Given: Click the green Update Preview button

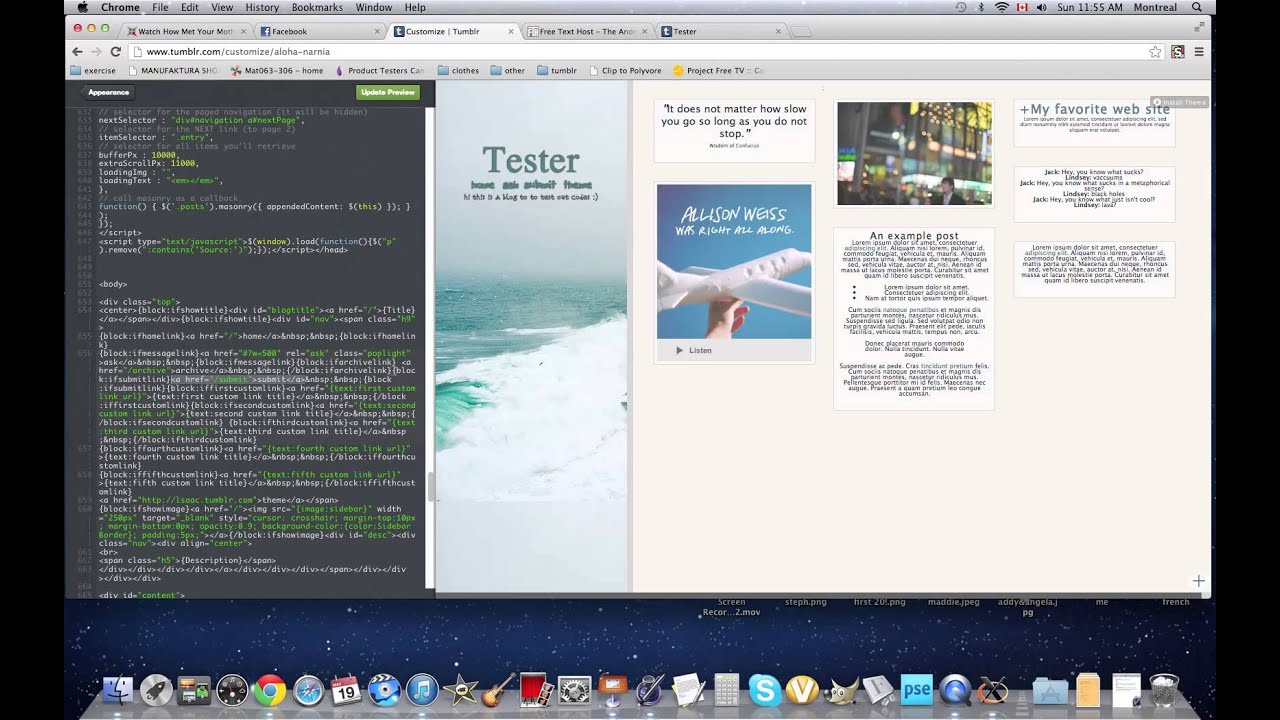Looking at the screenshot, I should (x=388, y=92).
